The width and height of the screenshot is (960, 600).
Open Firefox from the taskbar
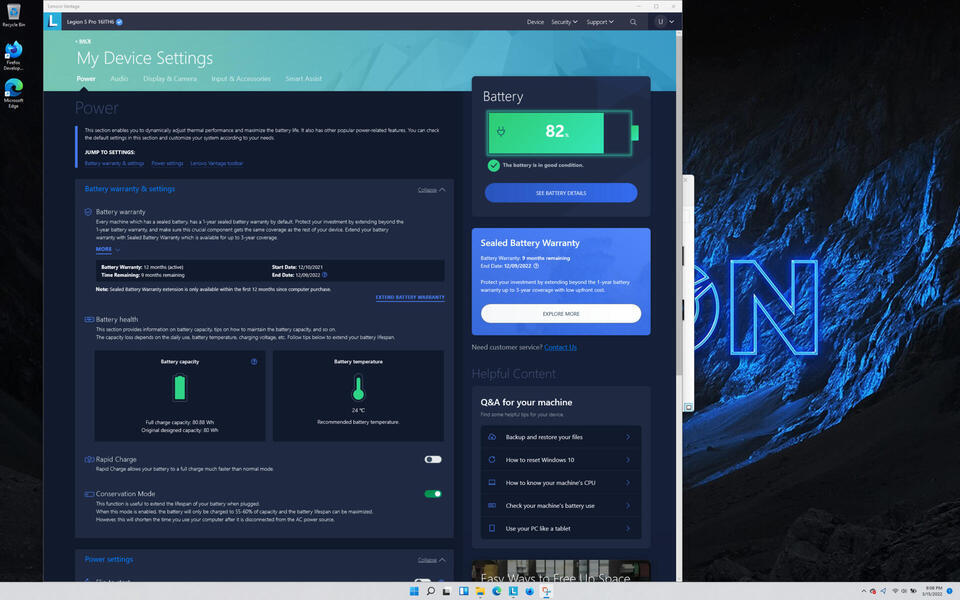tap(530, 591)
